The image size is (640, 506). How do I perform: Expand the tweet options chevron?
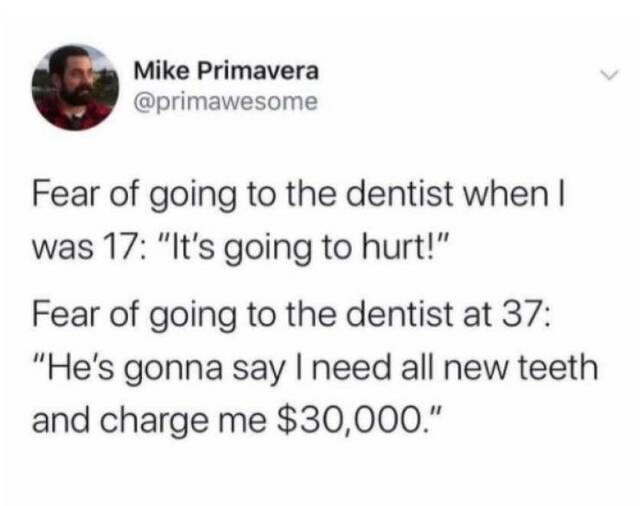(609, 75)
